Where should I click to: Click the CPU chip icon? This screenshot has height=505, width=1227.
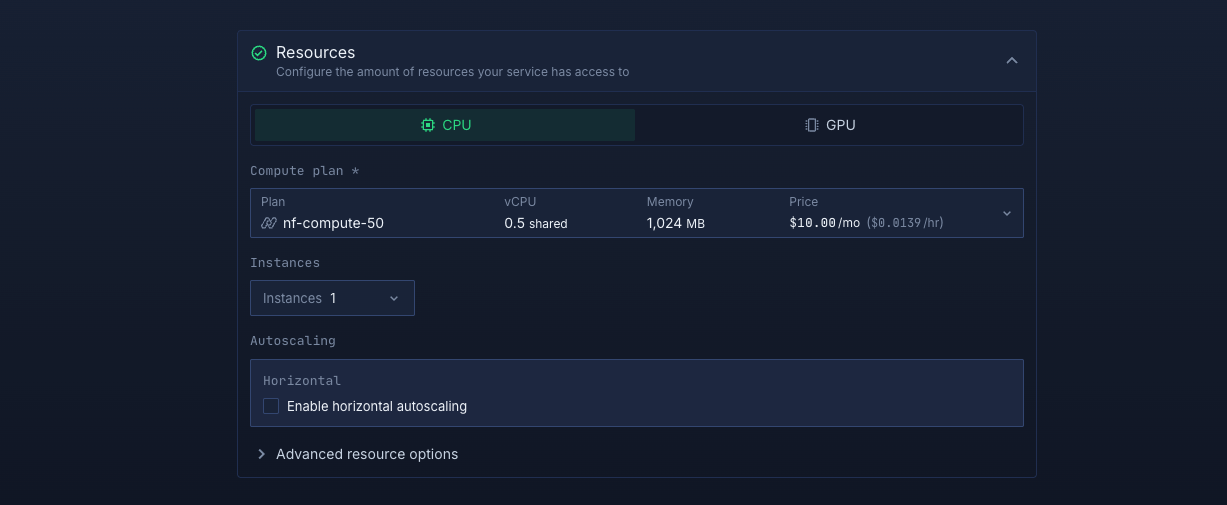click(x=428, y=125)
